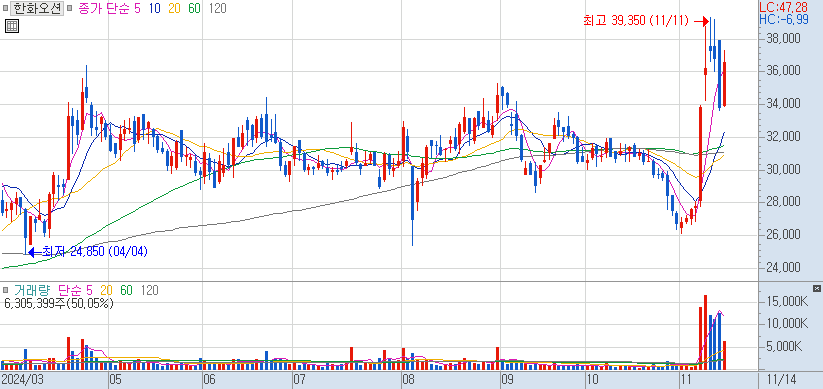Image resolution: width=823 pixels, height=389 pixels.
Task: Click the 34,000 price axis label
Action: click(785, 104)
